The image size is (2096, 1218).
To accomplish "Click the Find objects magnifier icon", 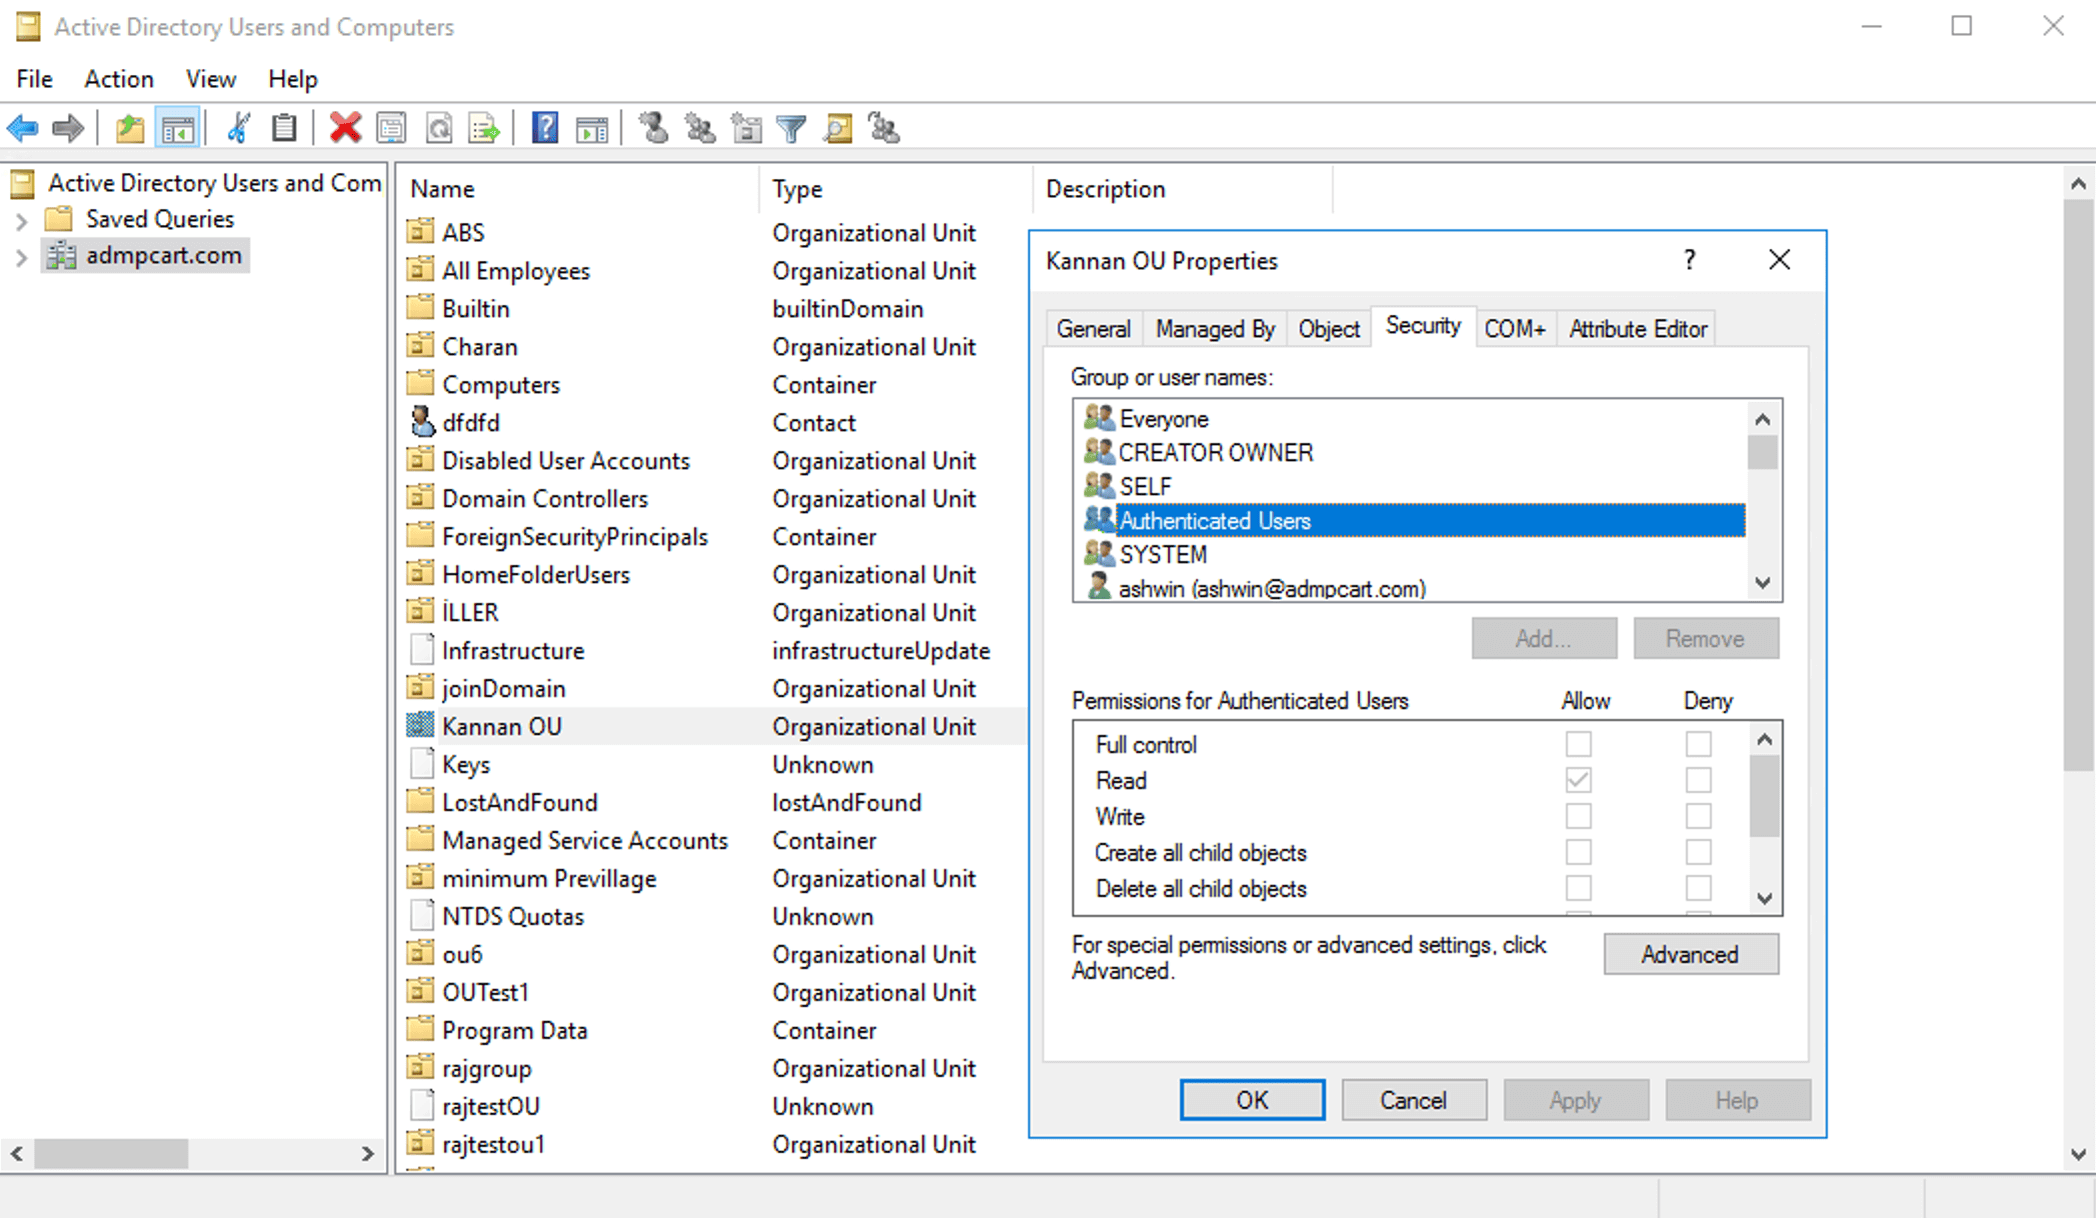I will [838, 128].
